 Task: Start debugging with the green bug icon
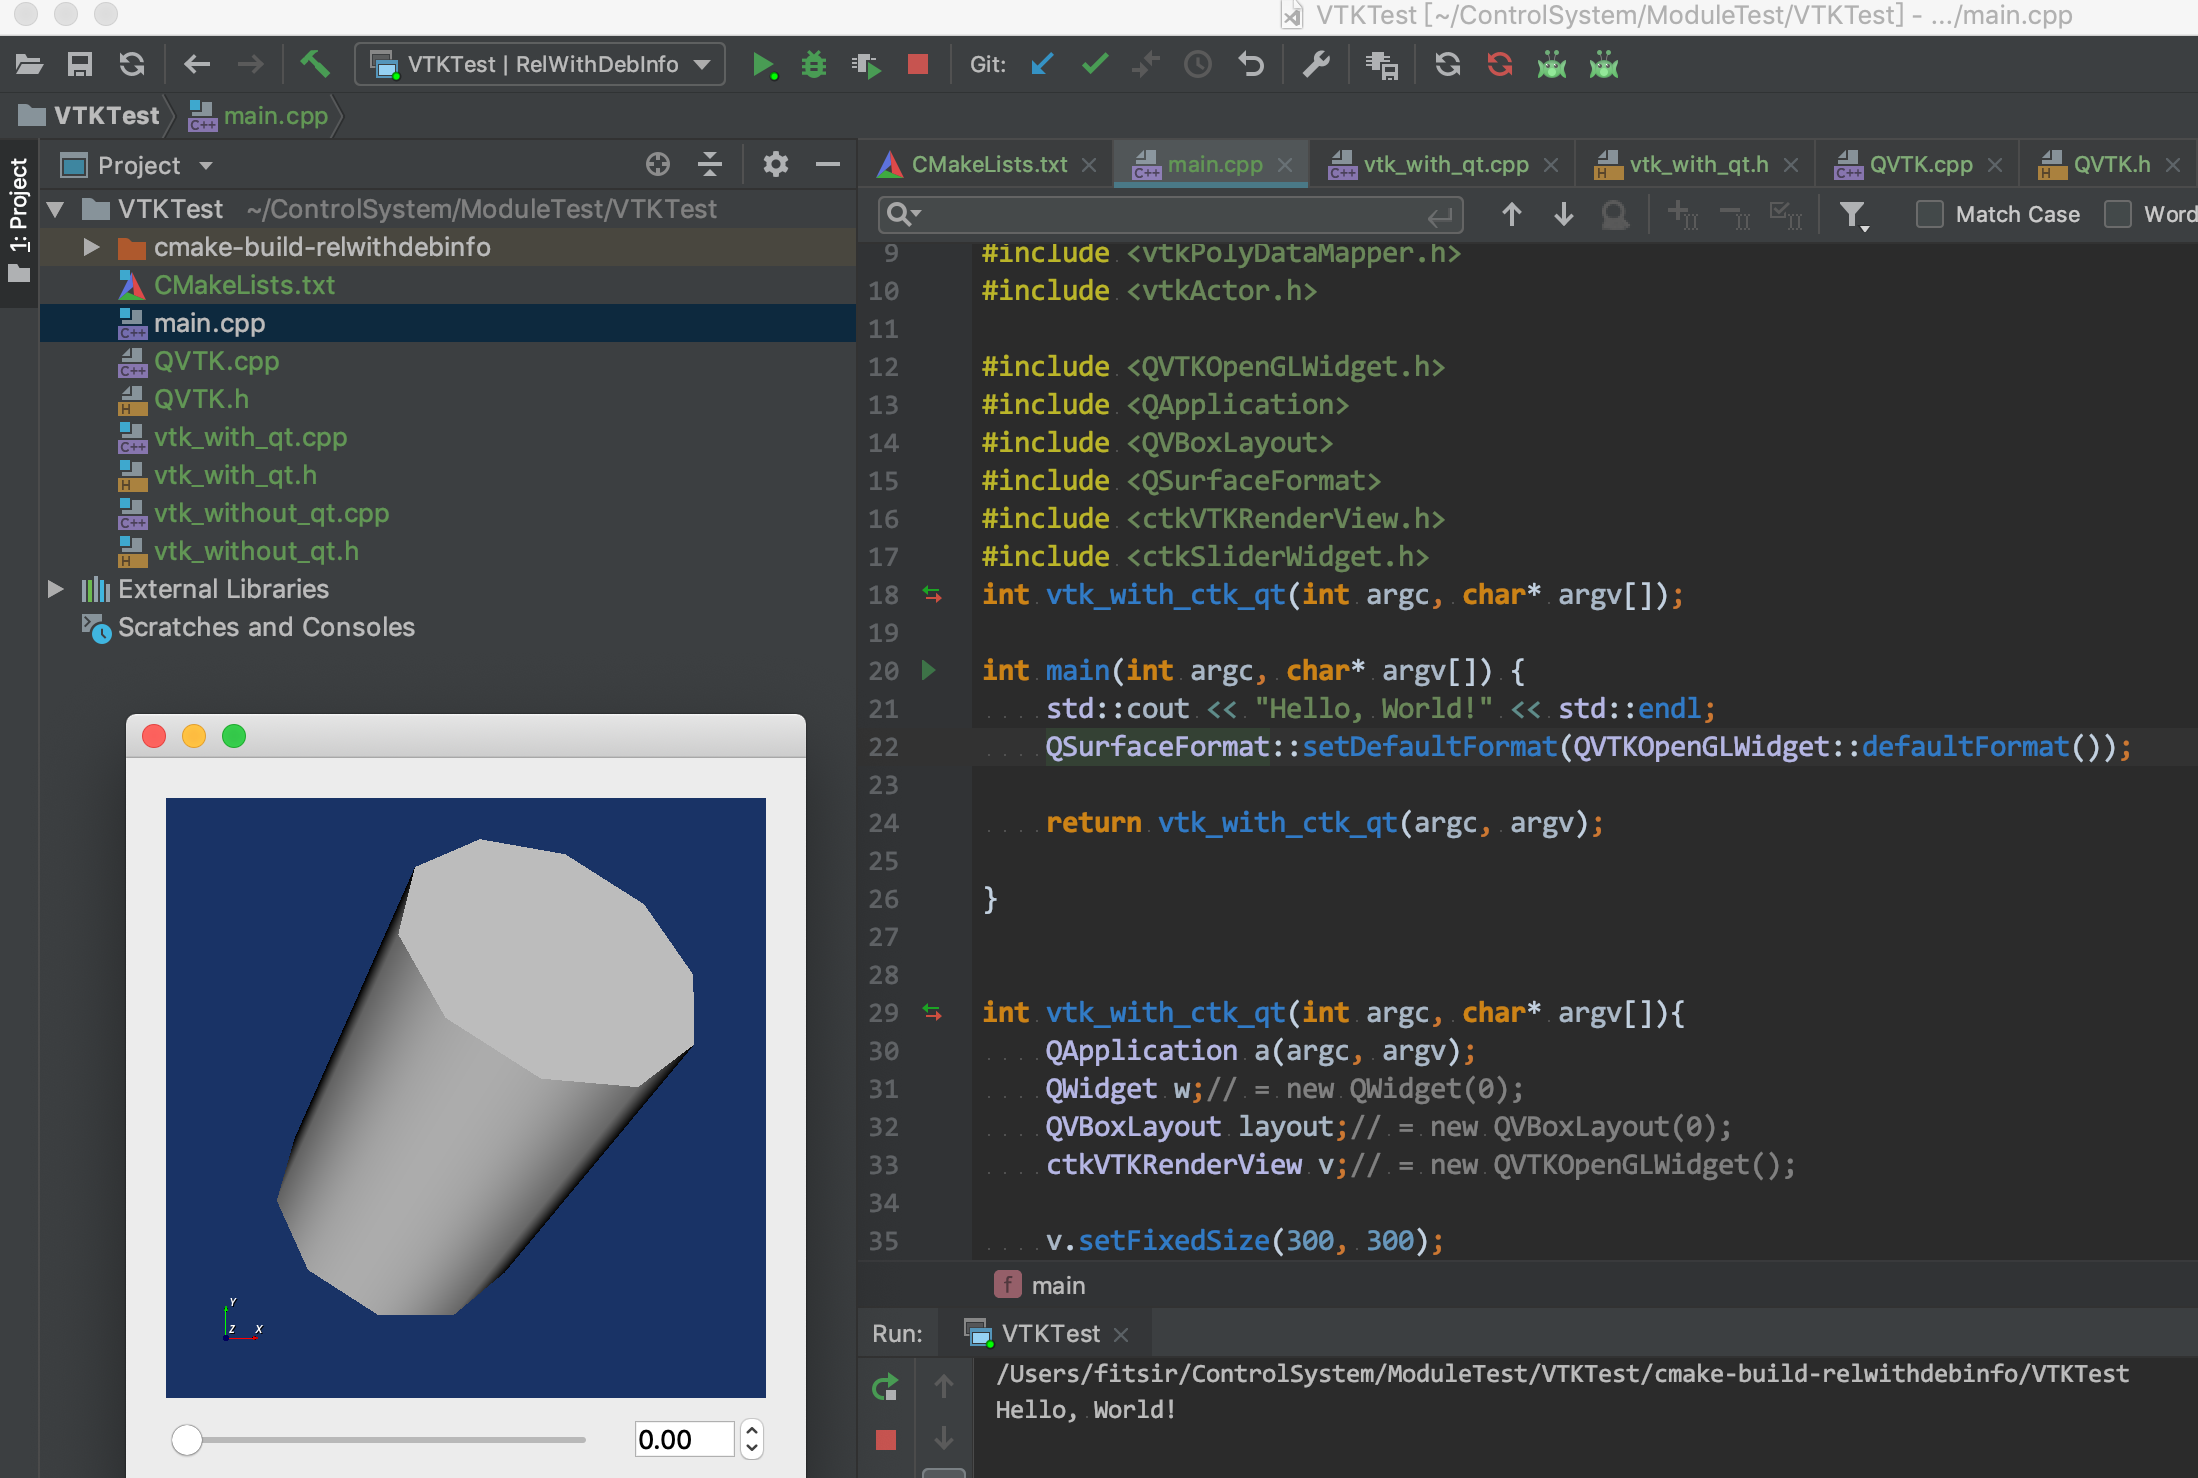(814, 65)
